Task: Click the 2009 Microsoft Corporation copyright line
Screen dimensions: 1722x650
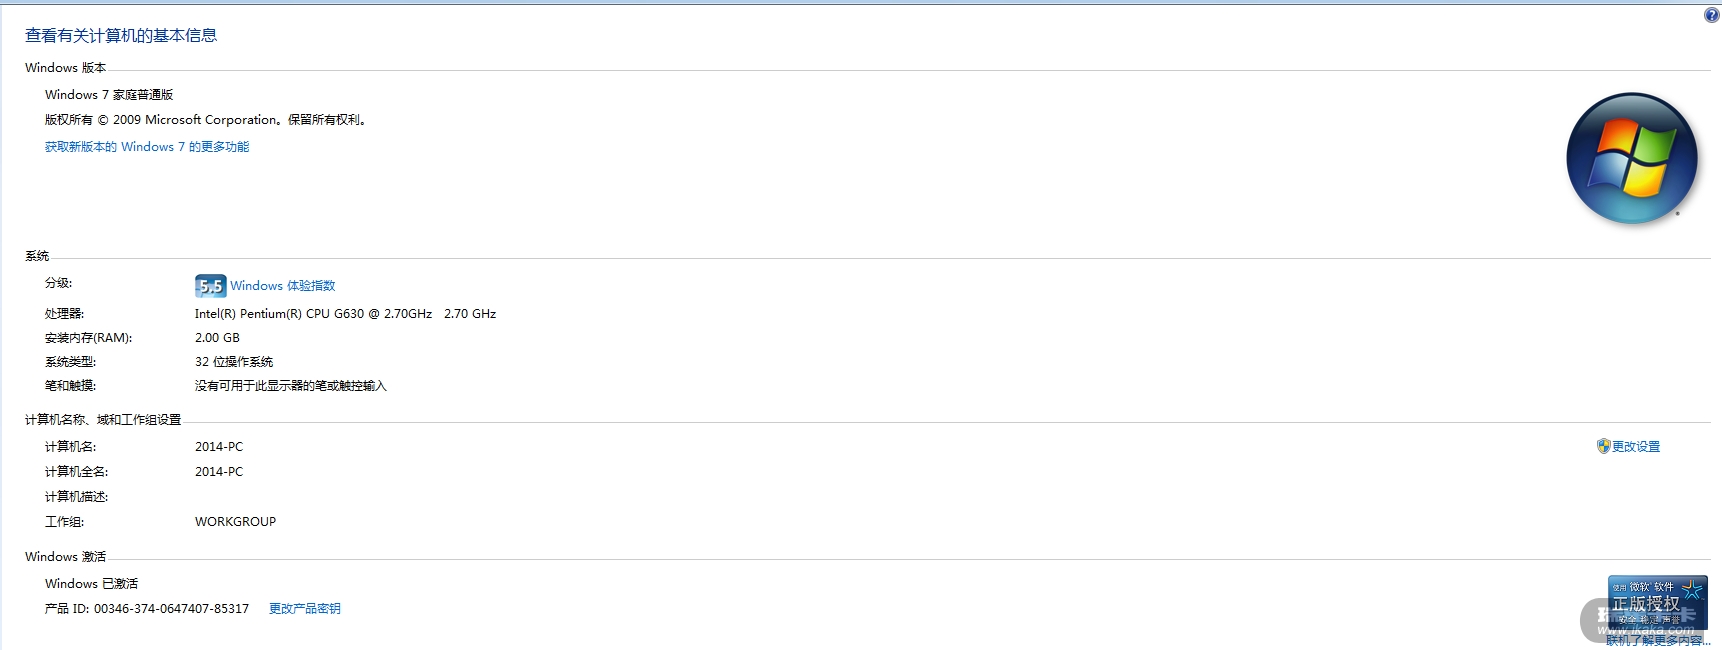Action: (x=206, y=120)
